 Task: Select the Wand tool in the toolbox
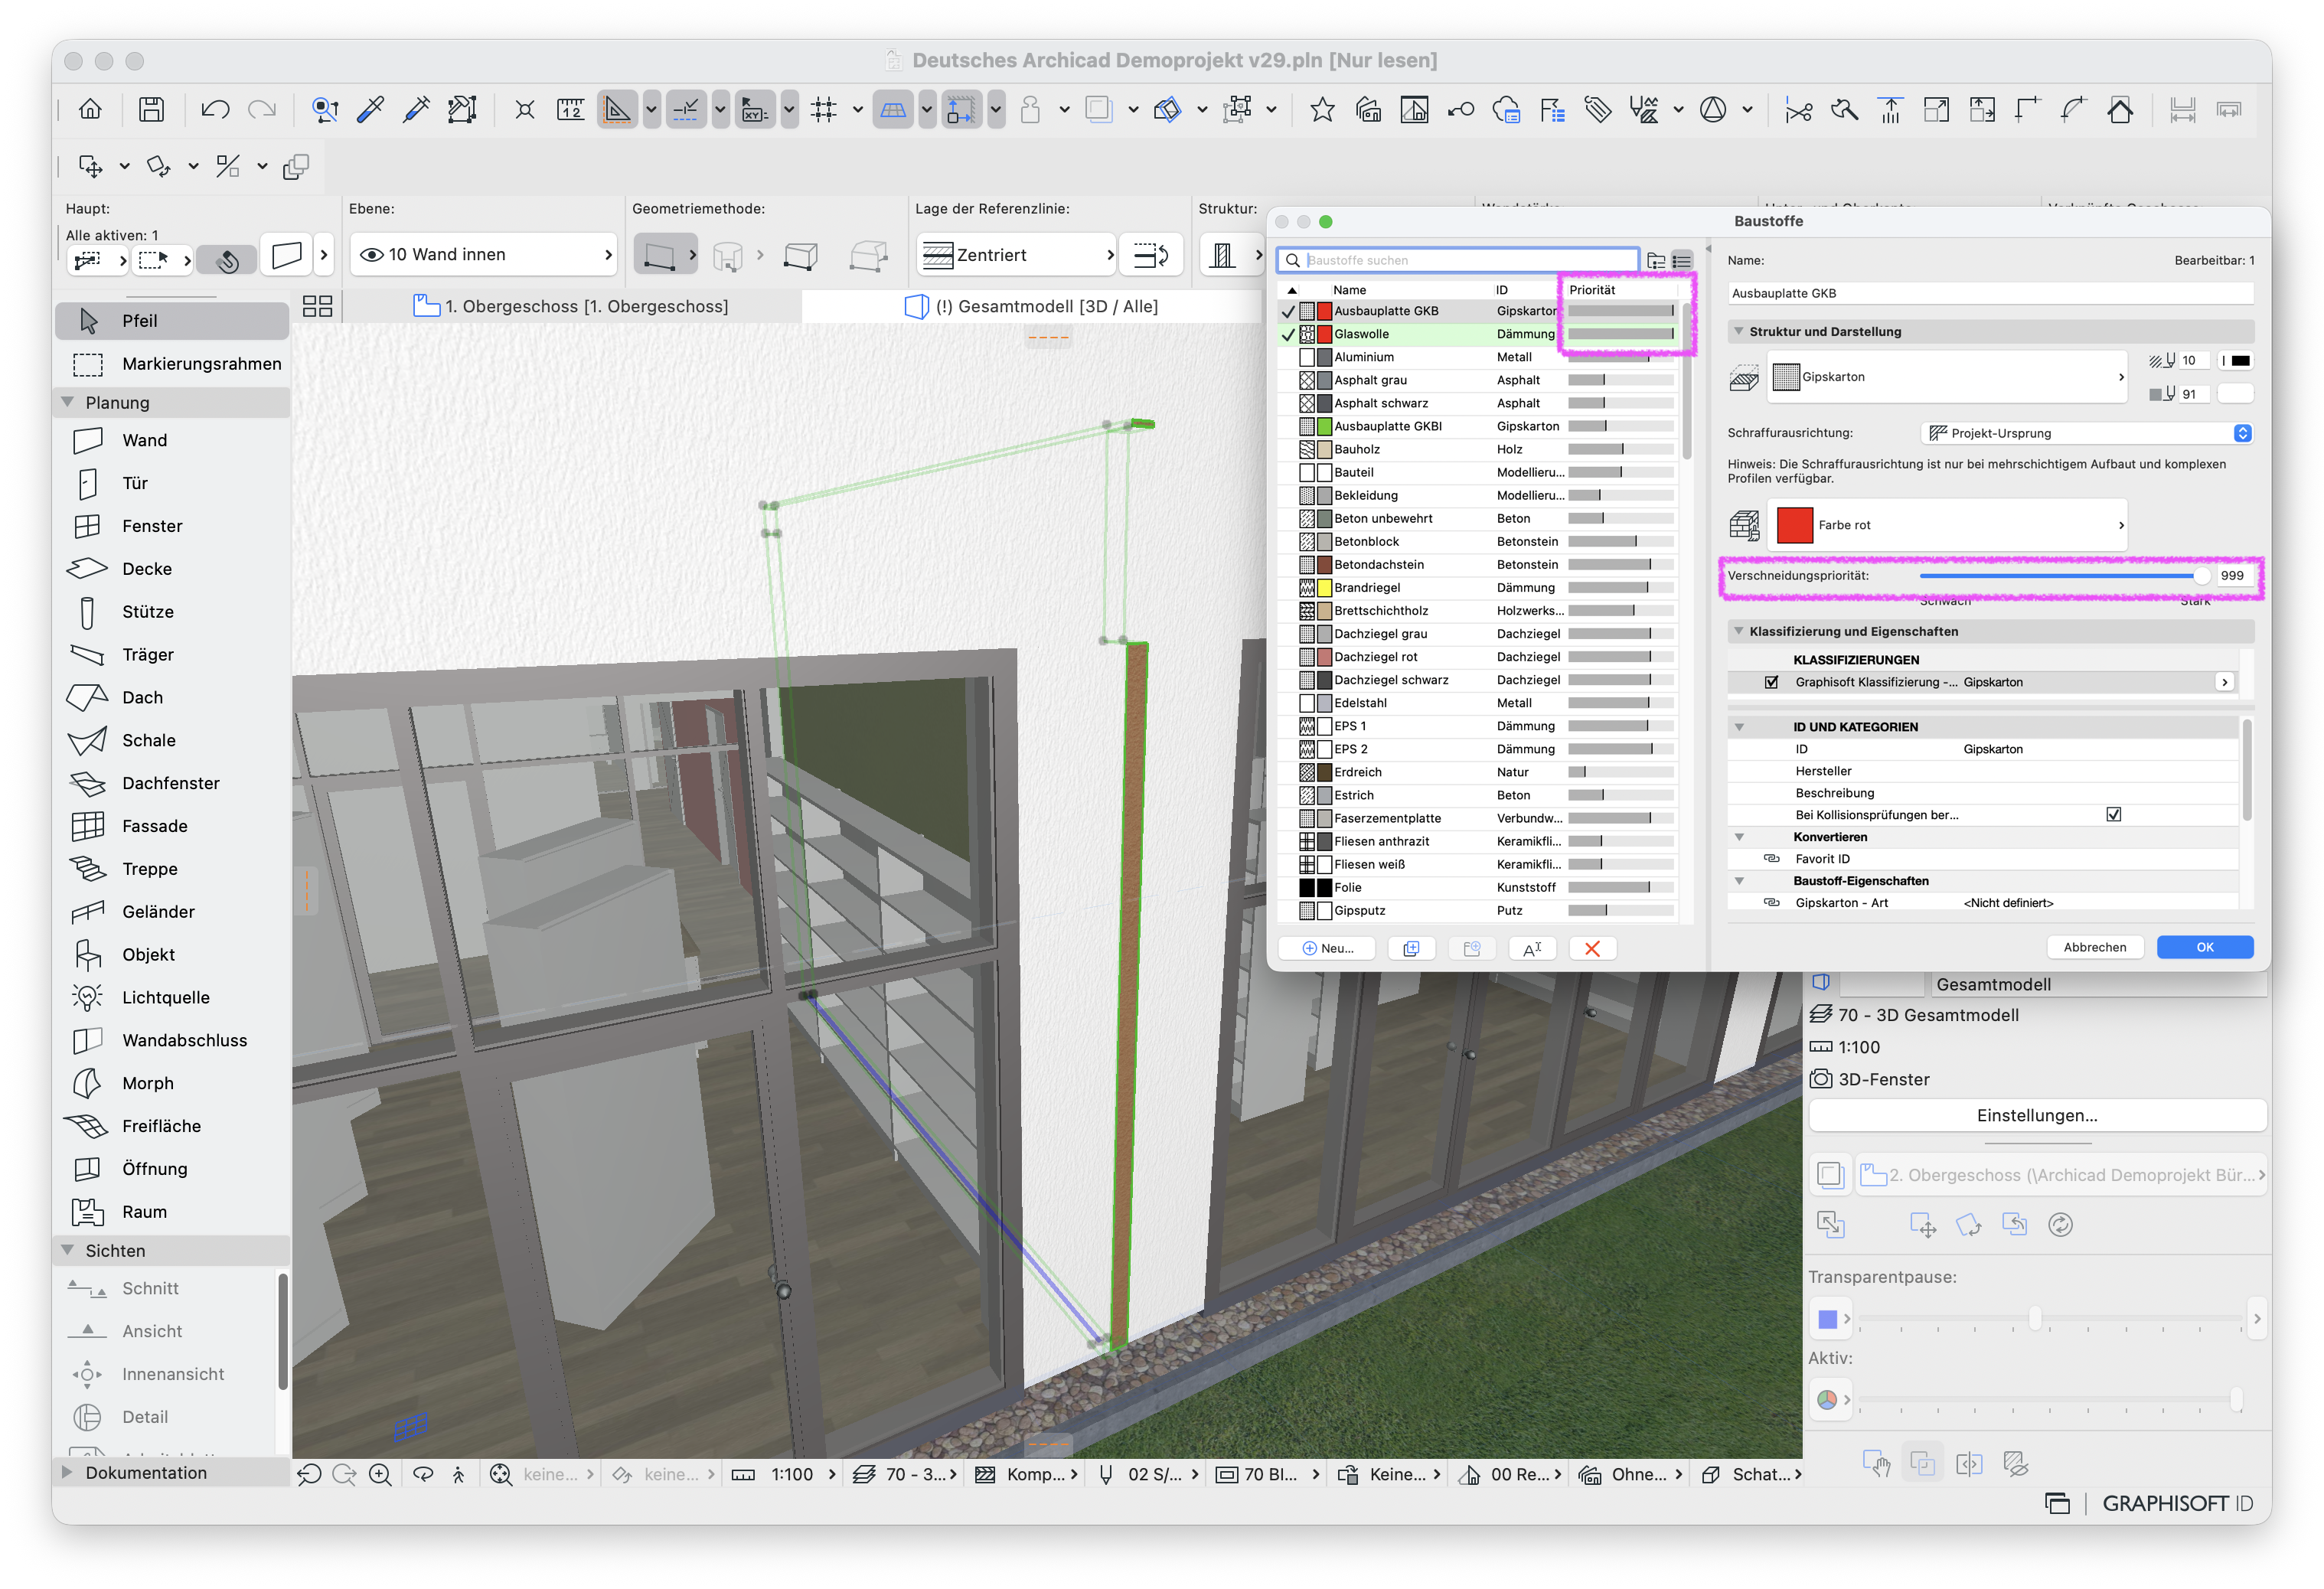172,440
